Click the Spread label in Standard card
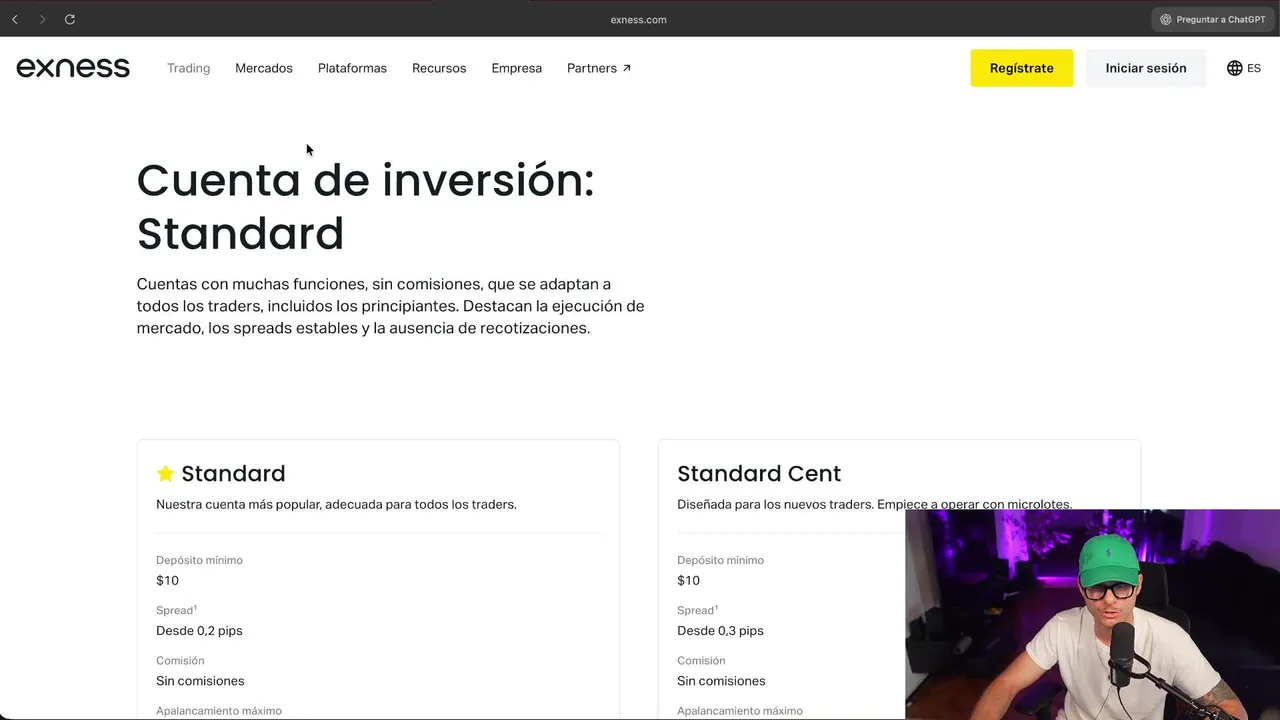The width and height of the screenshot is (1280, 720). [x=176, y=610]
